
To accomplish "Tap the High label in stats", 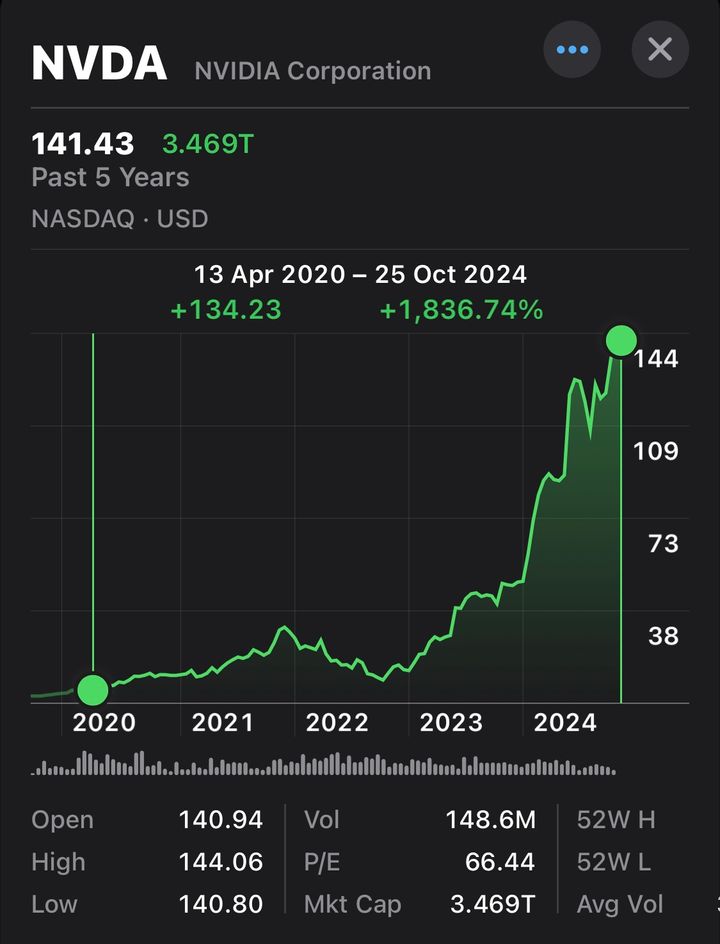I will click(x=58, y=862).
